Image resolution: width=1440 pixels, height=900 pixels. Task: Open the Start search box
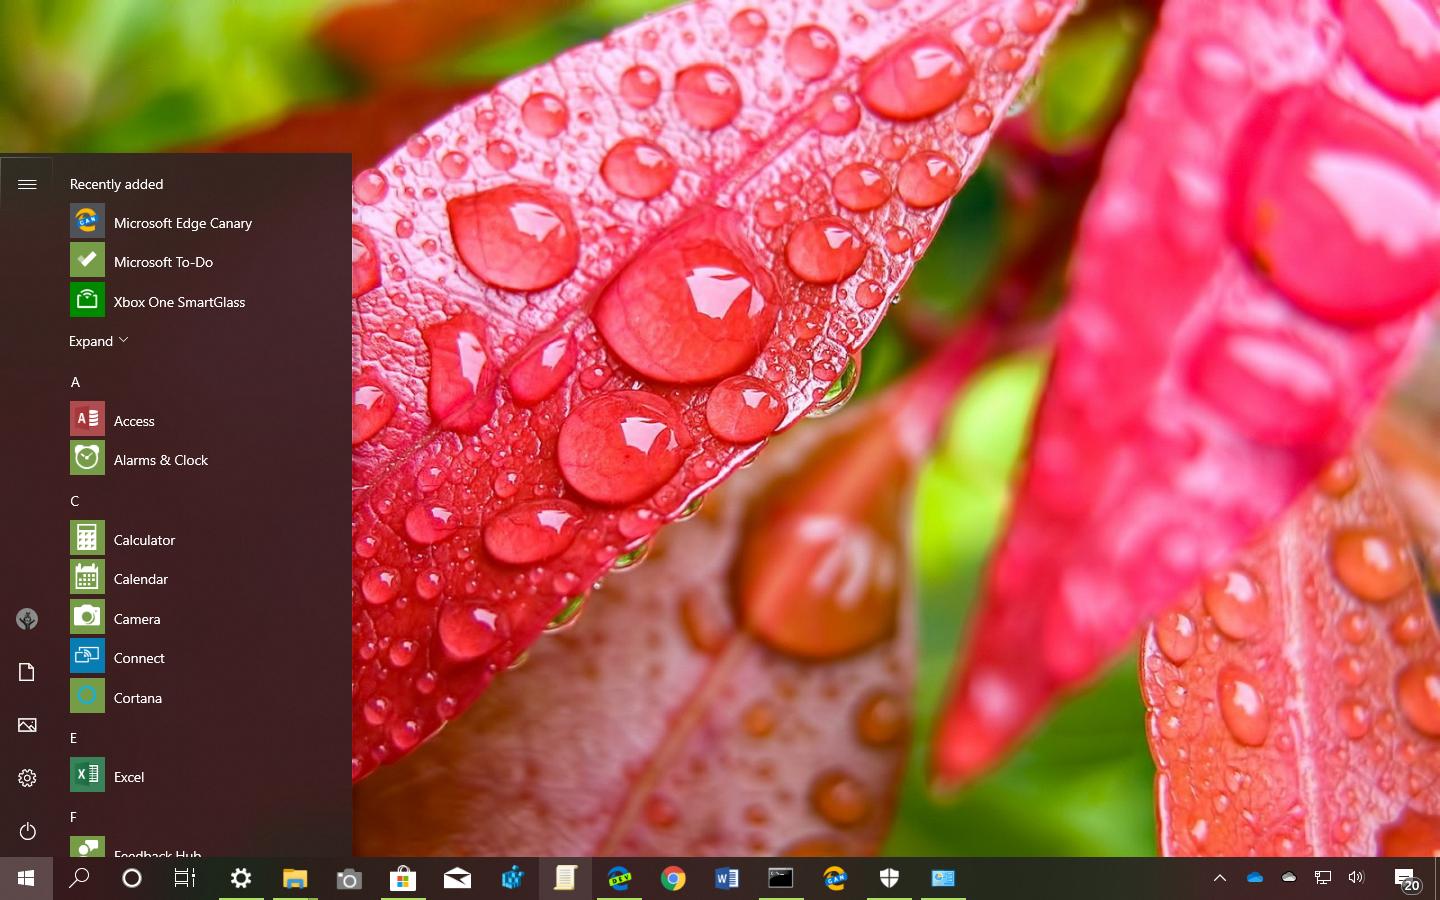(79, 878)
